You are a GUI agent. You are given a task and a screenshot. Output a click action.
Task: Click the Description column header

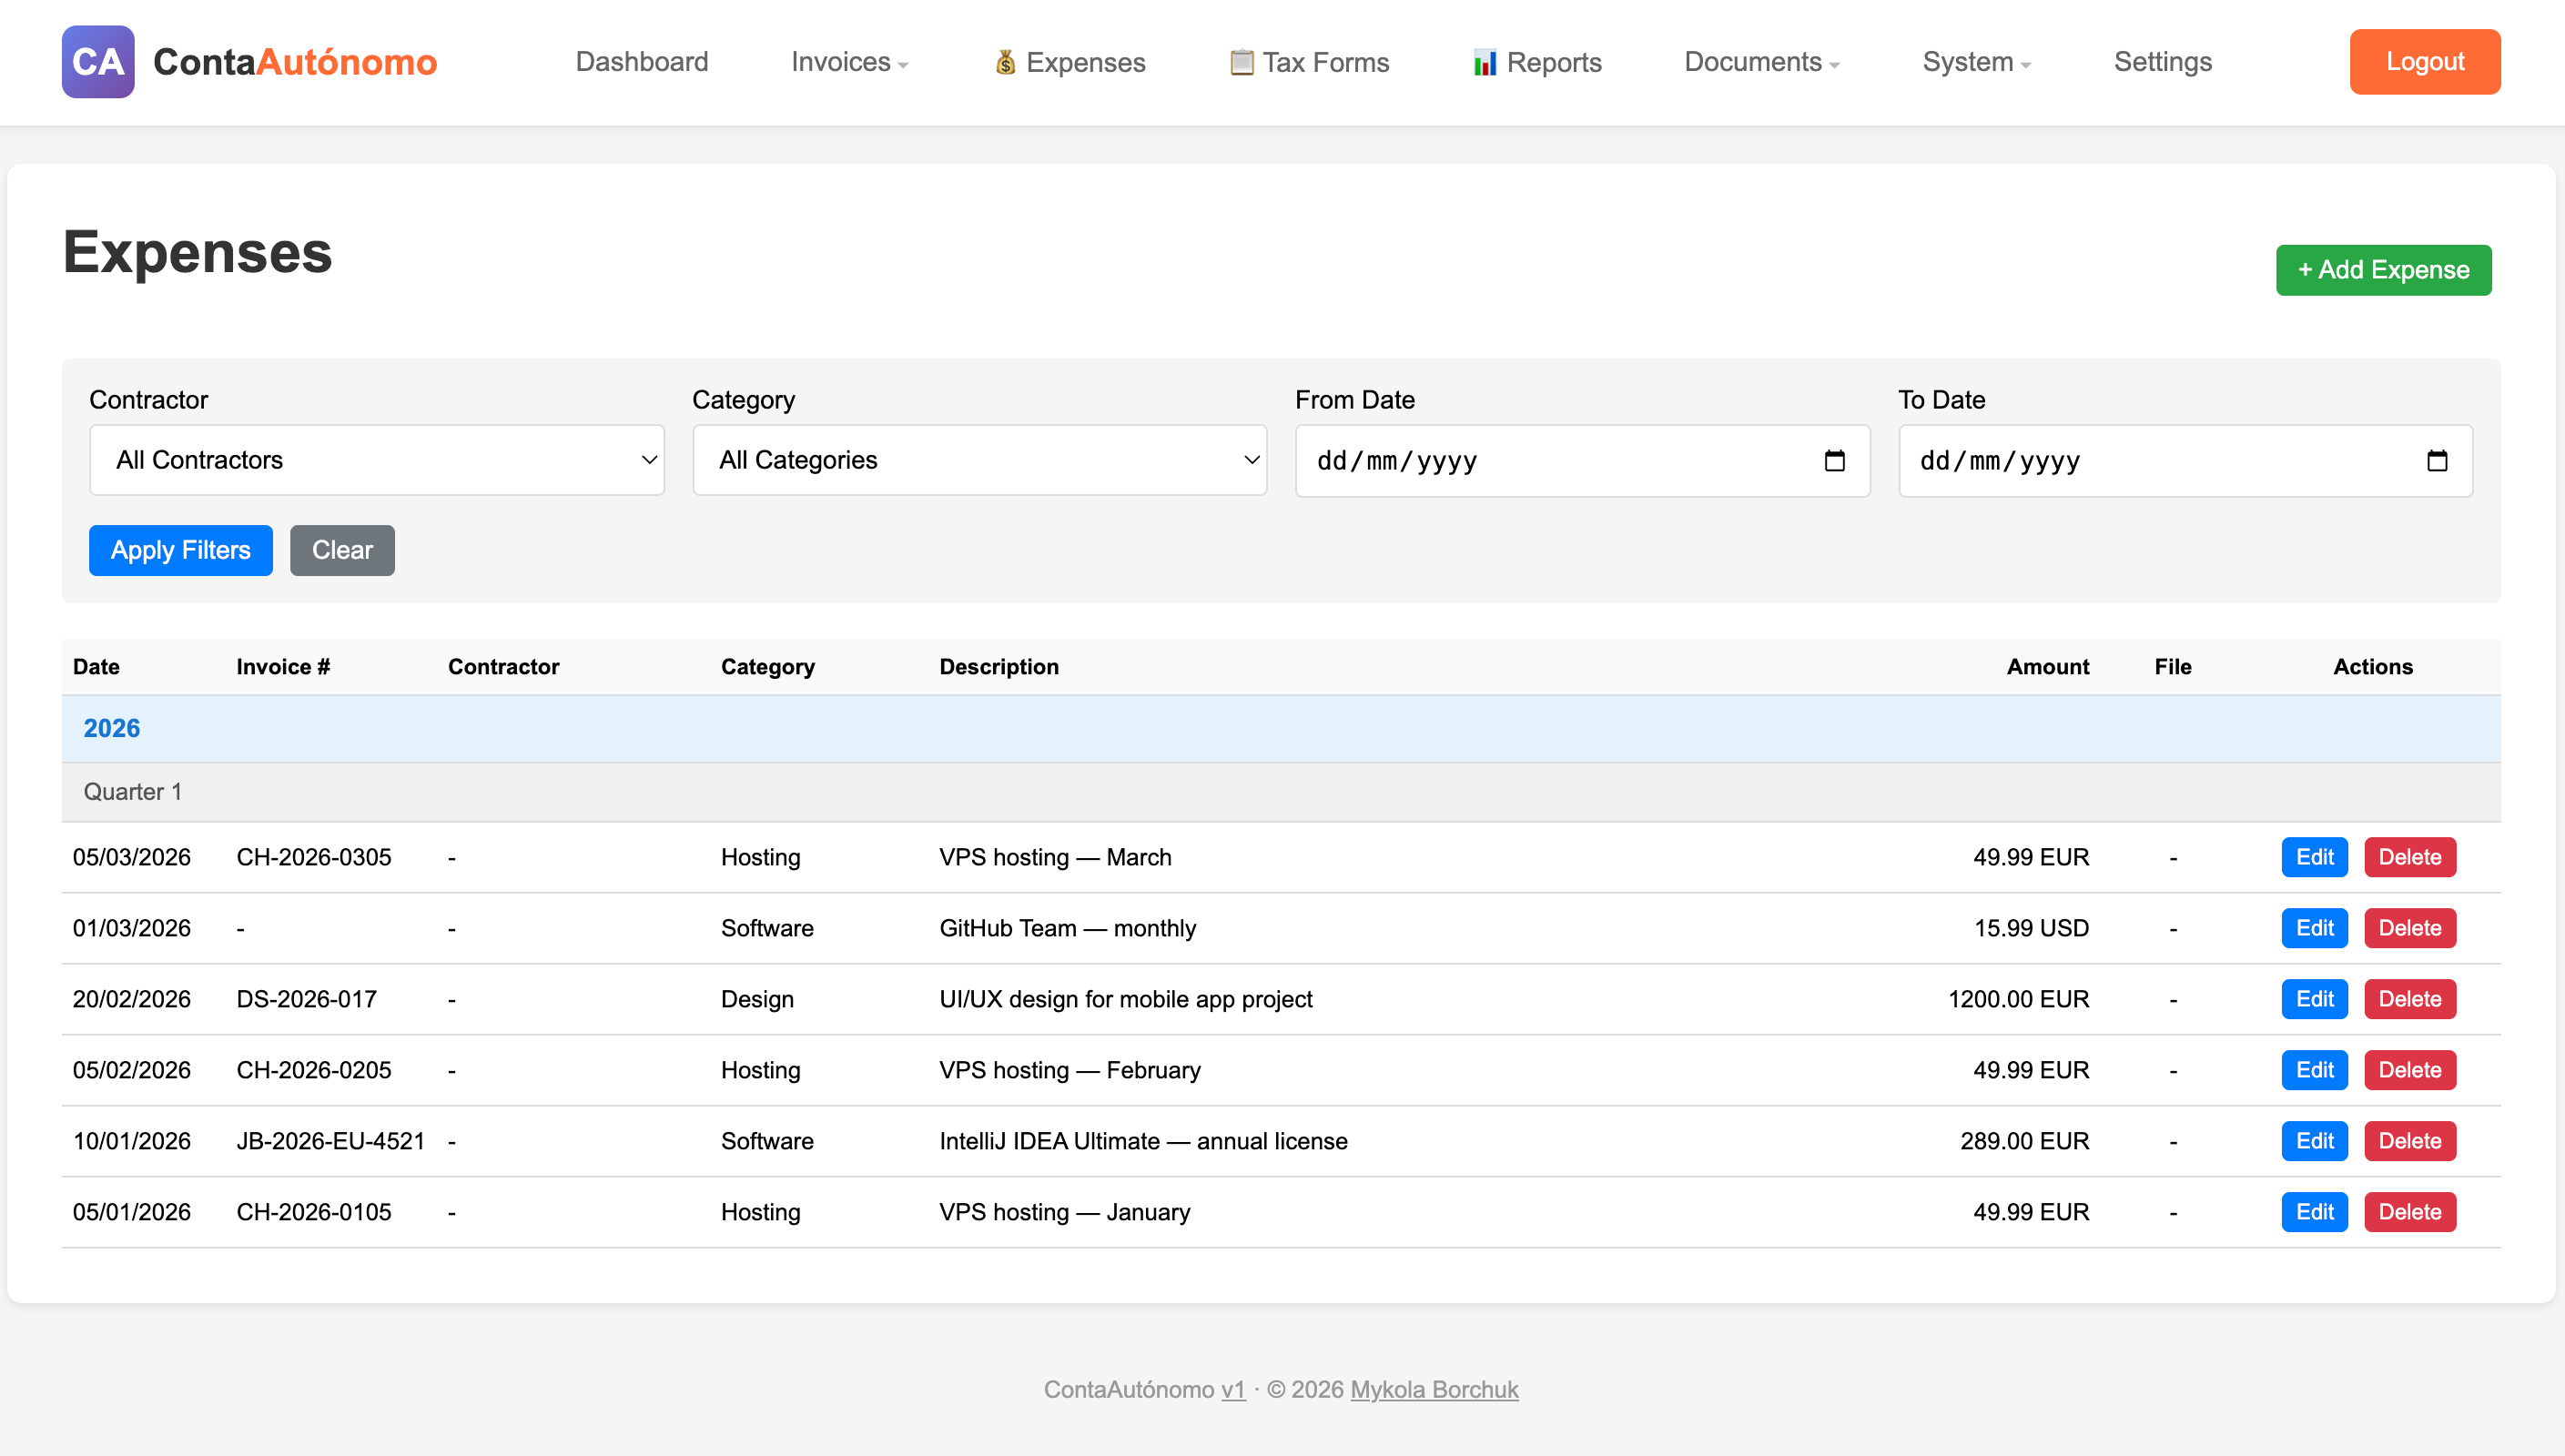tap(998, 667)
